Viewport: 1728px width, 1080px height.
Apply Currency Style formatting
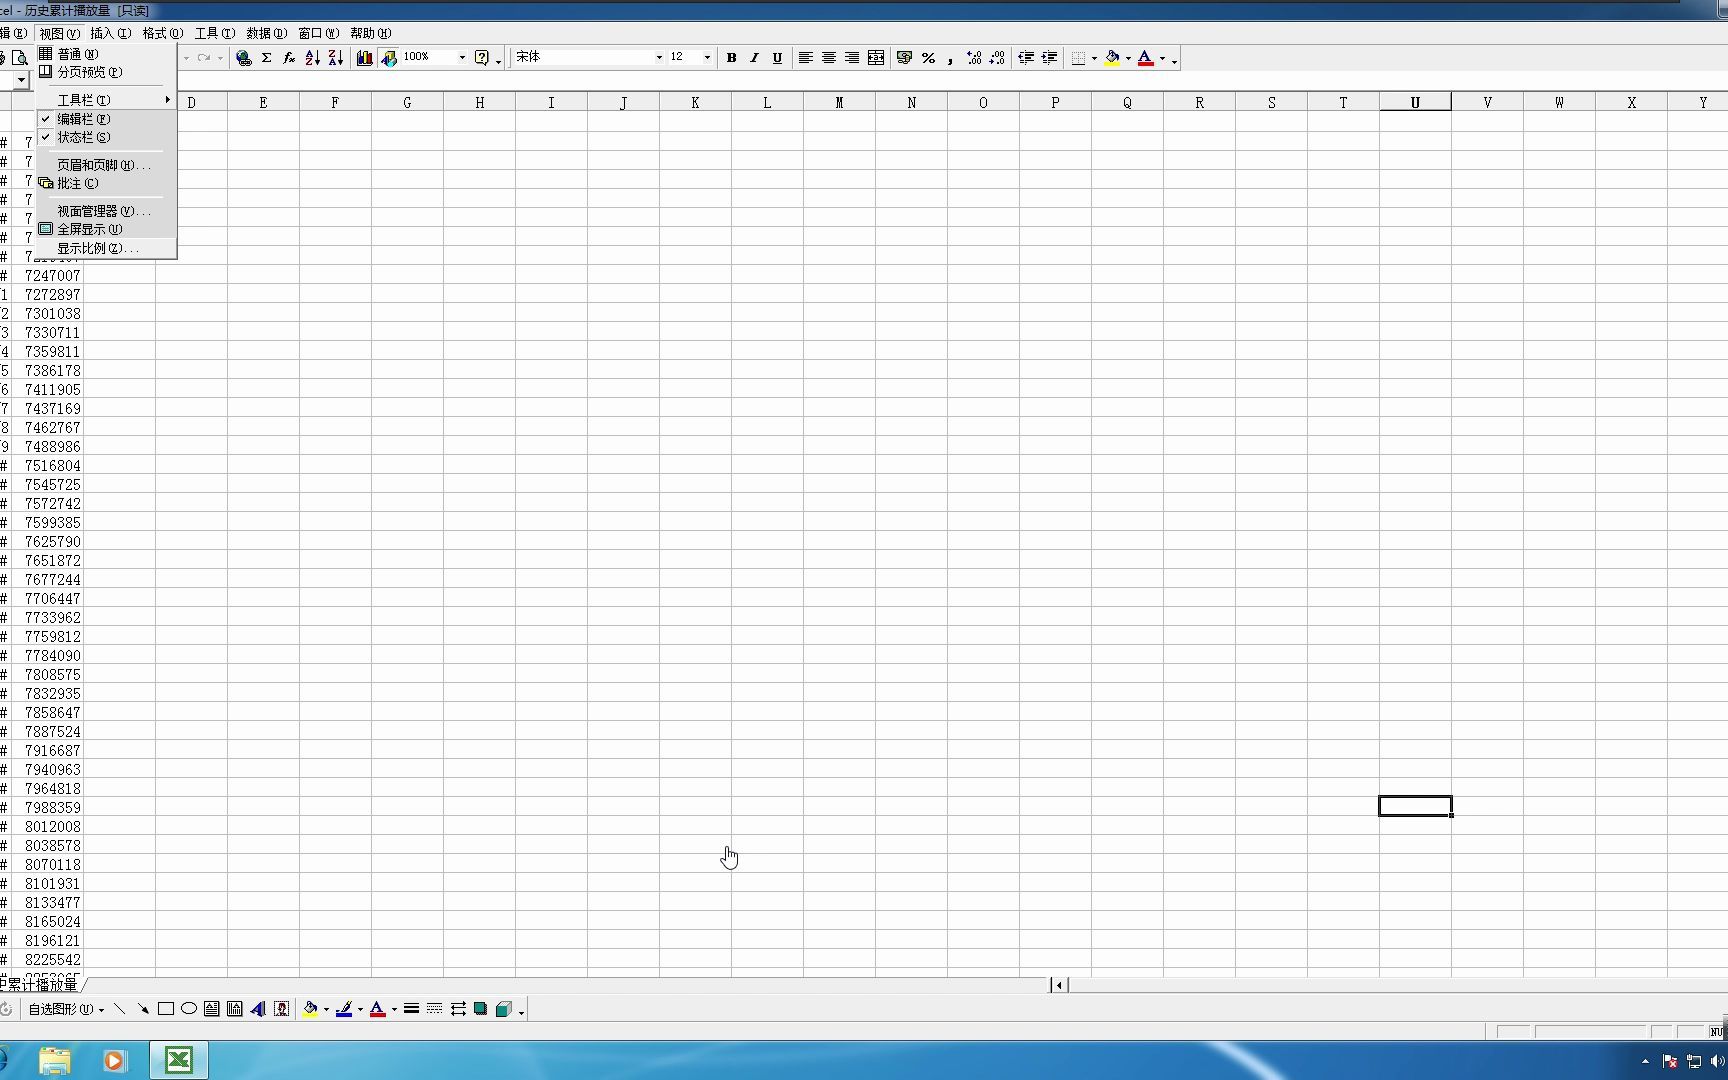(x=904, y=58)
